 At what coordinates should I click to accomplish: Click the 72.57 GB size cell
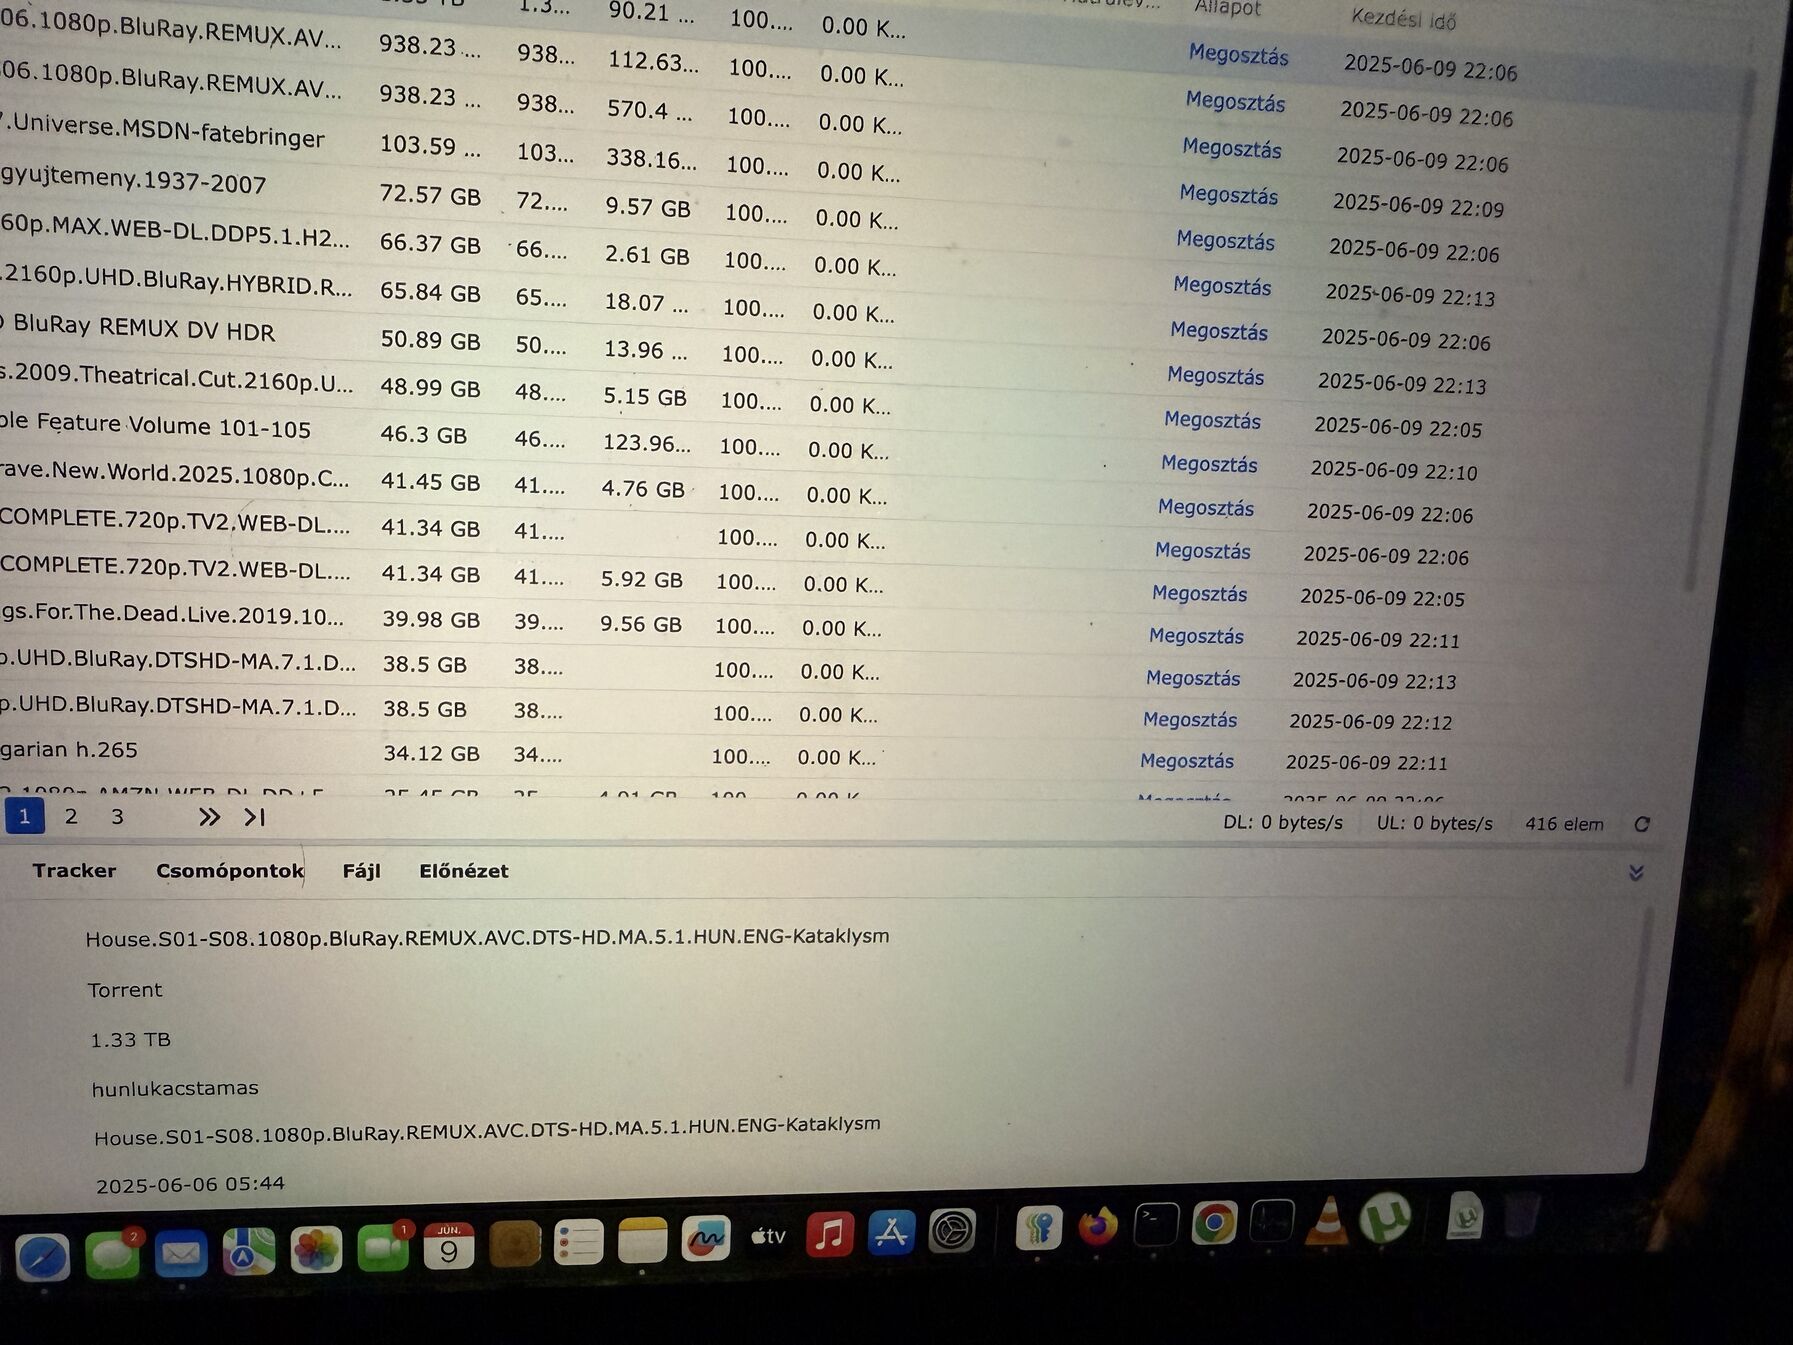point(430,195)
